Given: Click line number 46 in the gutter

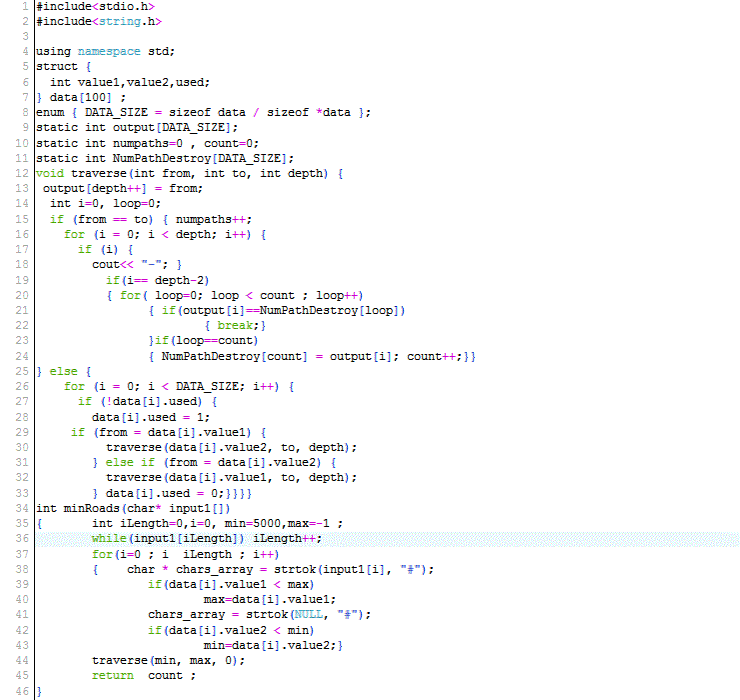Looking at the screenshot, I should [x=20, y=691].
